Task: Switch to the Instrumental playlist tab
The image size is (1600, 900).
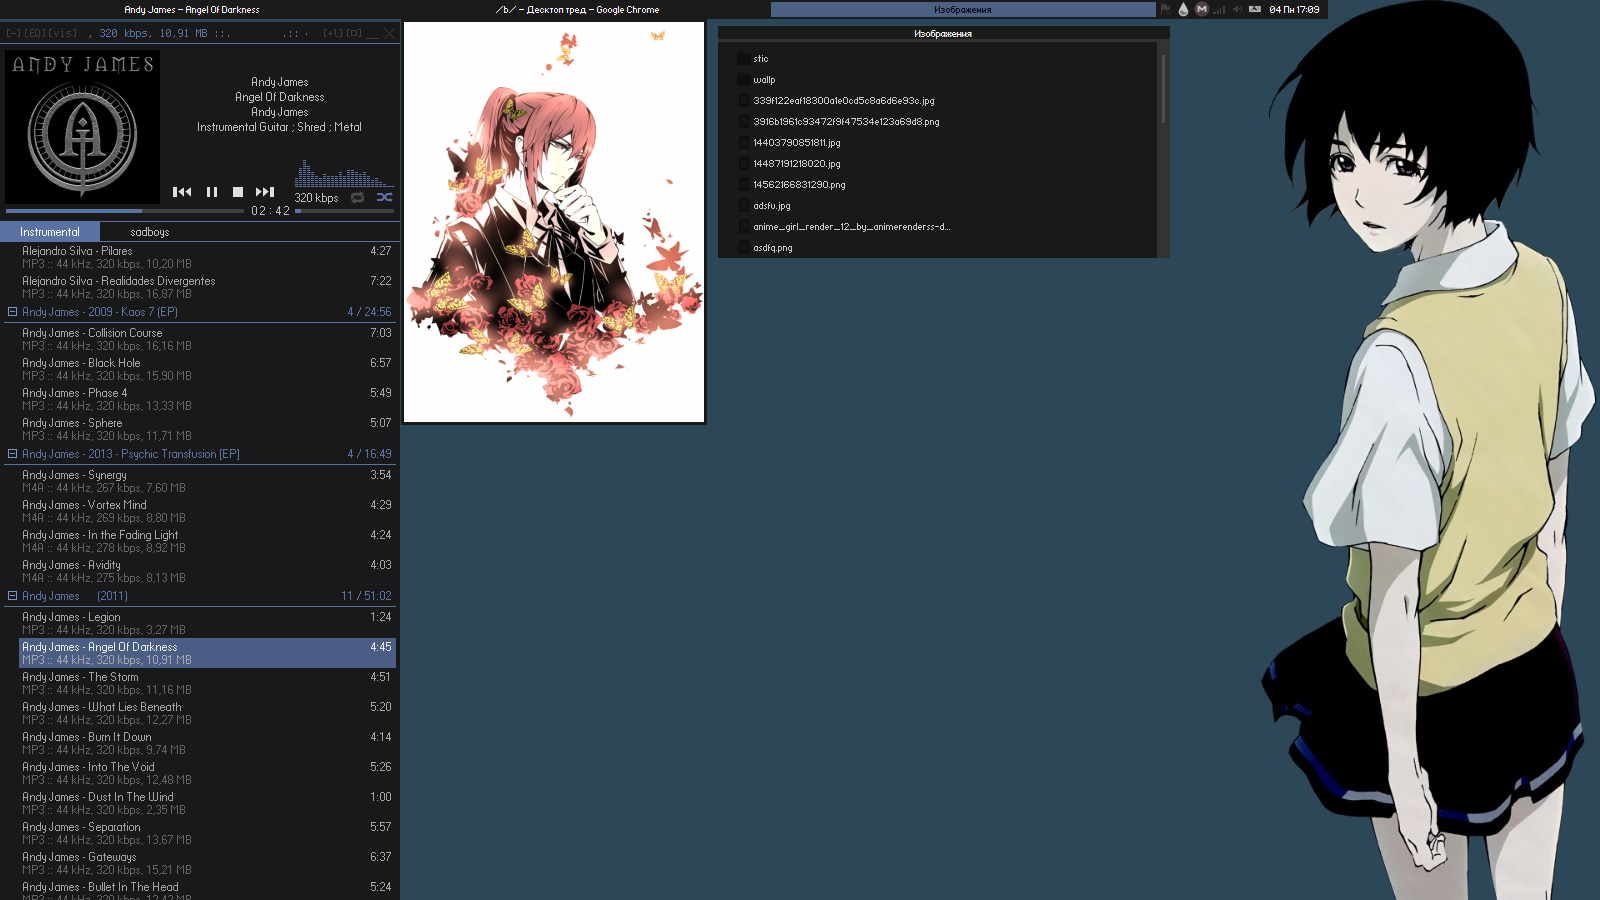Action: click(x=50, y=232)
